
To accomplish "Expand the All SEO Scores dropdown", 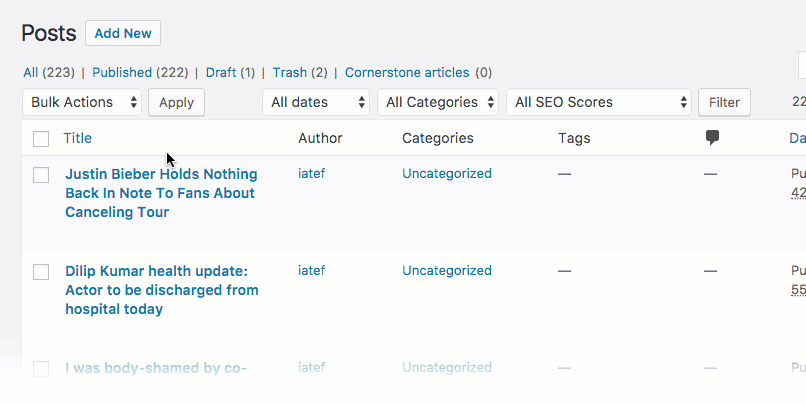I will pyautogui.click(x=598, y=102).
